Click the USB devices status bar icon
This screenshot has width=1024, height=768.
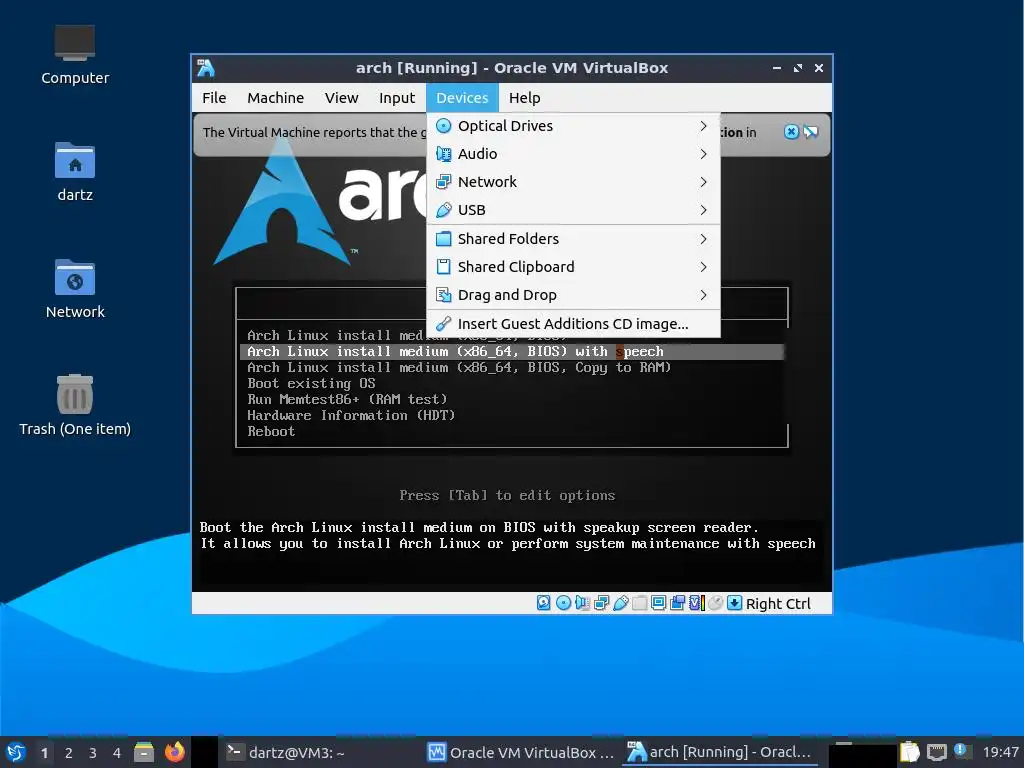pos(620,603)
